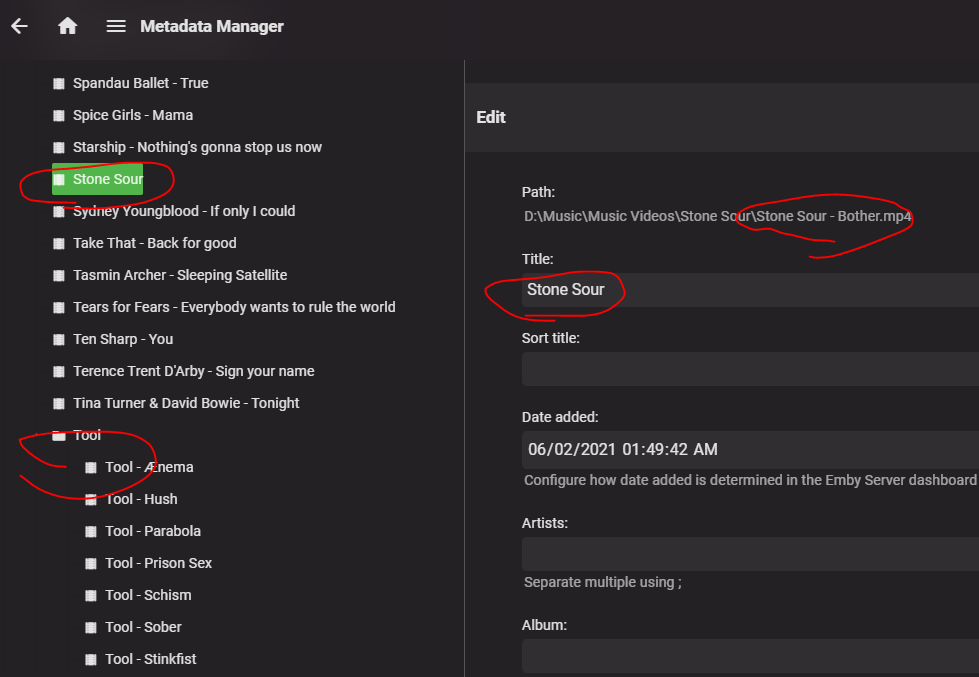Open Tears for Fears tree entry
The image size is (979, 677).
tap(234, 307)
